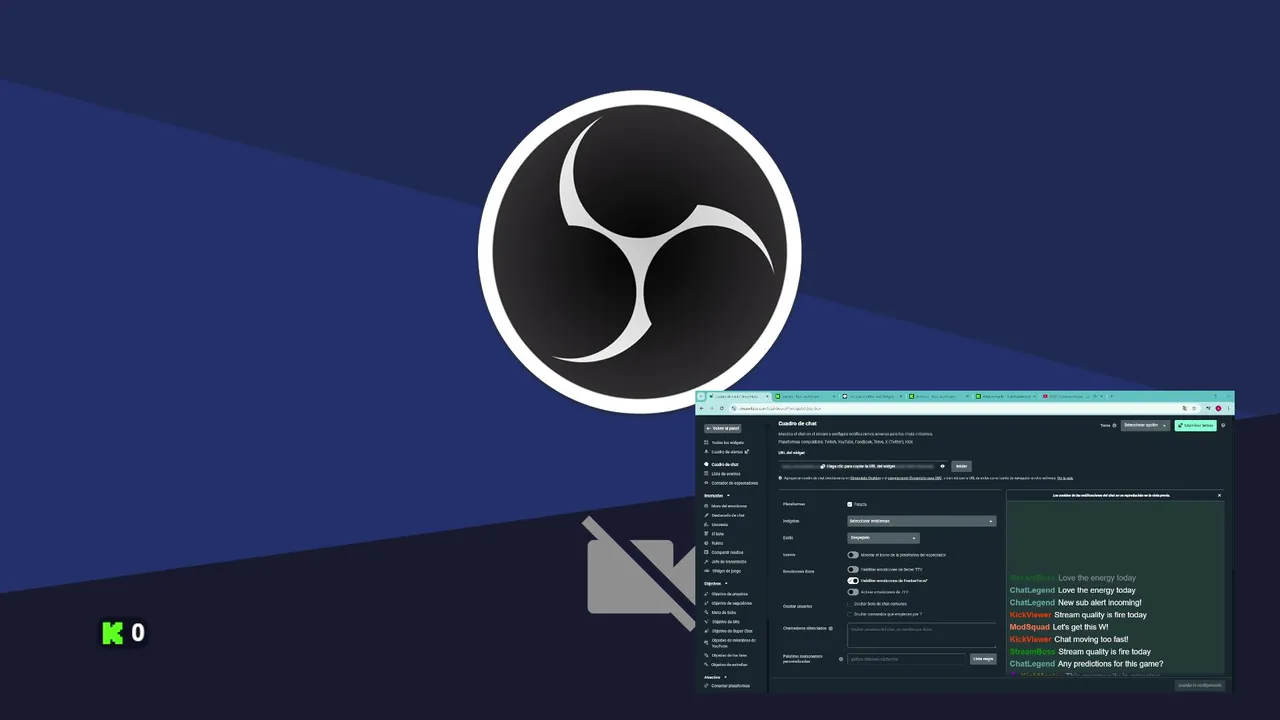This screenshot has width=1280, height=720.
Task: Close the chat preview notice banner
Action: click(x=1219, y=495)
